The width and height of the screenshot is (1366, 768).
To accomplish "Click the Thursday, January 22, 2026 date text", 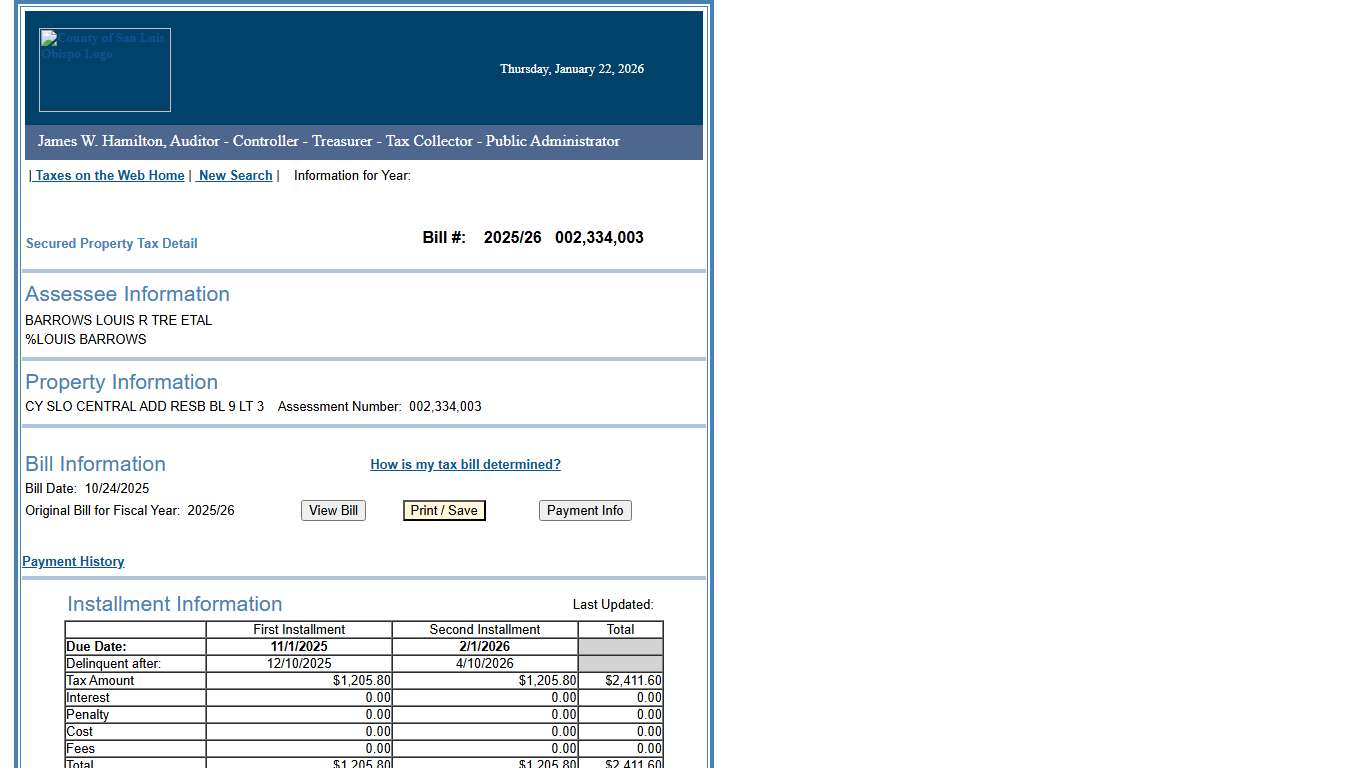I will pyautogui.click(x=571, y=69).
